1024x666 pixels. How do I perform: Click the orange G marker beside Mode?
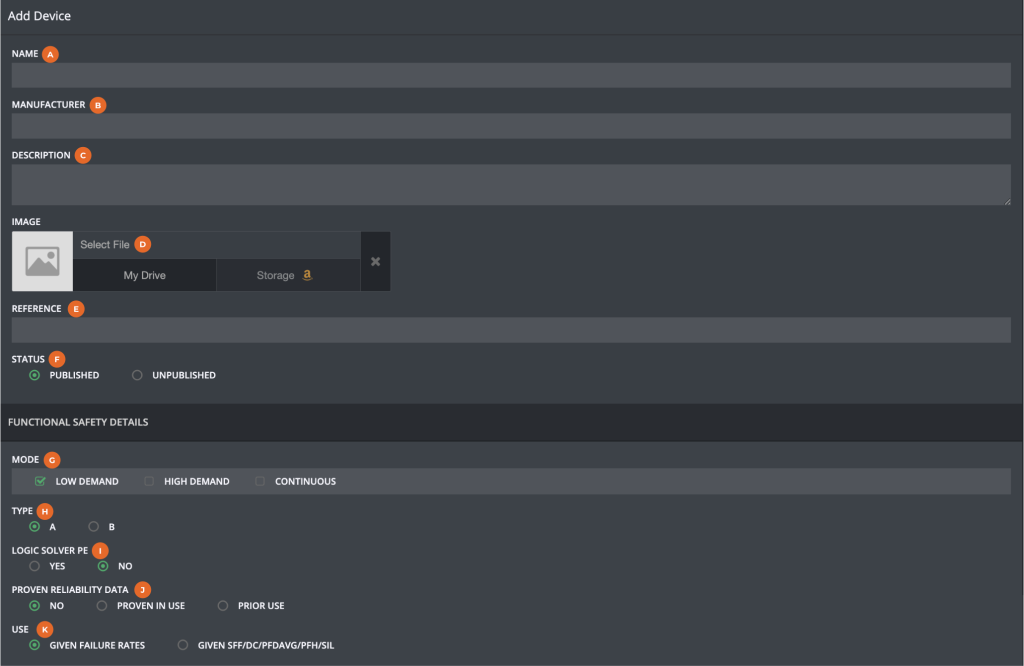52,459
